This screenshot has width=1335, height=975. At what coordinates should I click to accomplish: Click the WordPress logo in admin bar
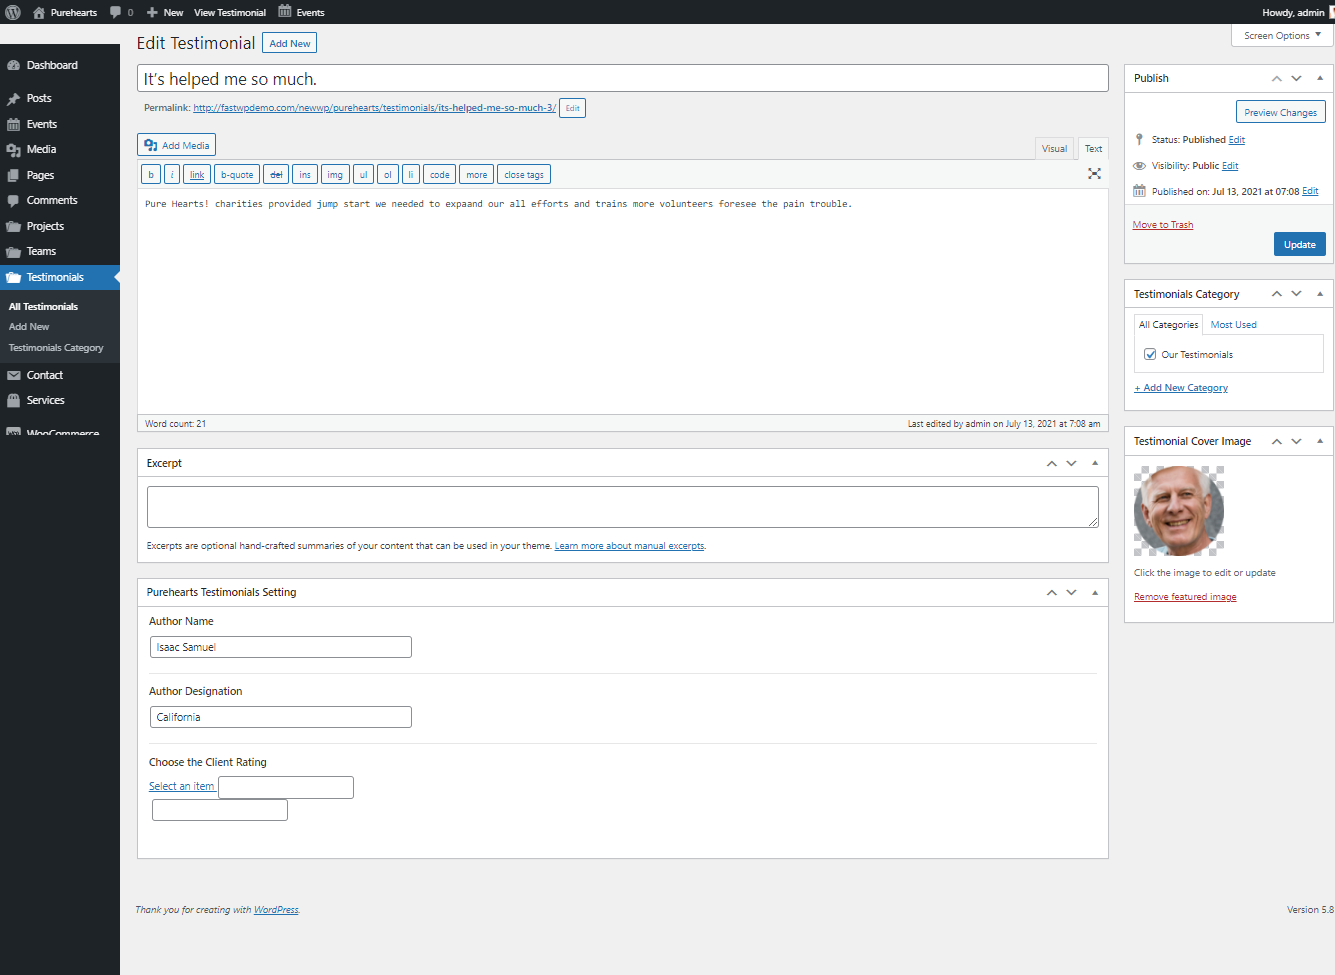(13, 12)
